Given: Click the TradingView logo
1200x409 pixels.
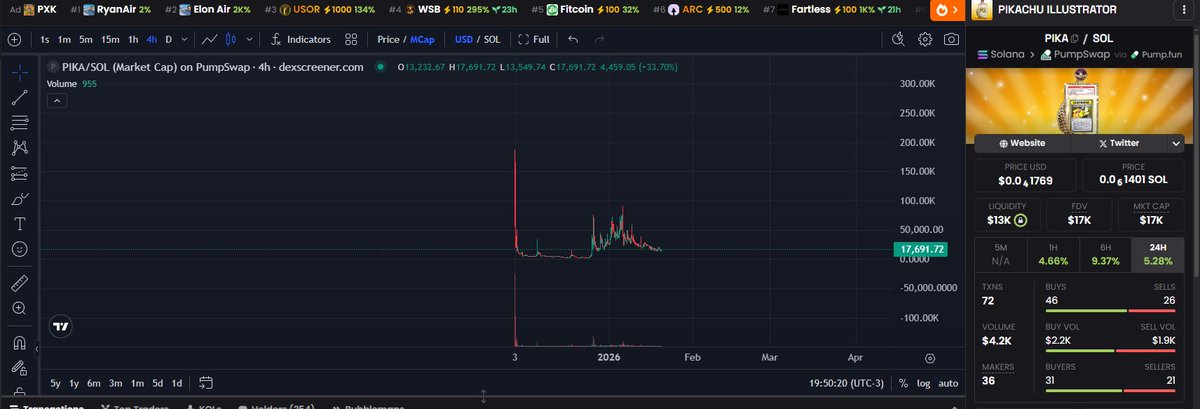Looking at the screenshot, I should 61,326.
